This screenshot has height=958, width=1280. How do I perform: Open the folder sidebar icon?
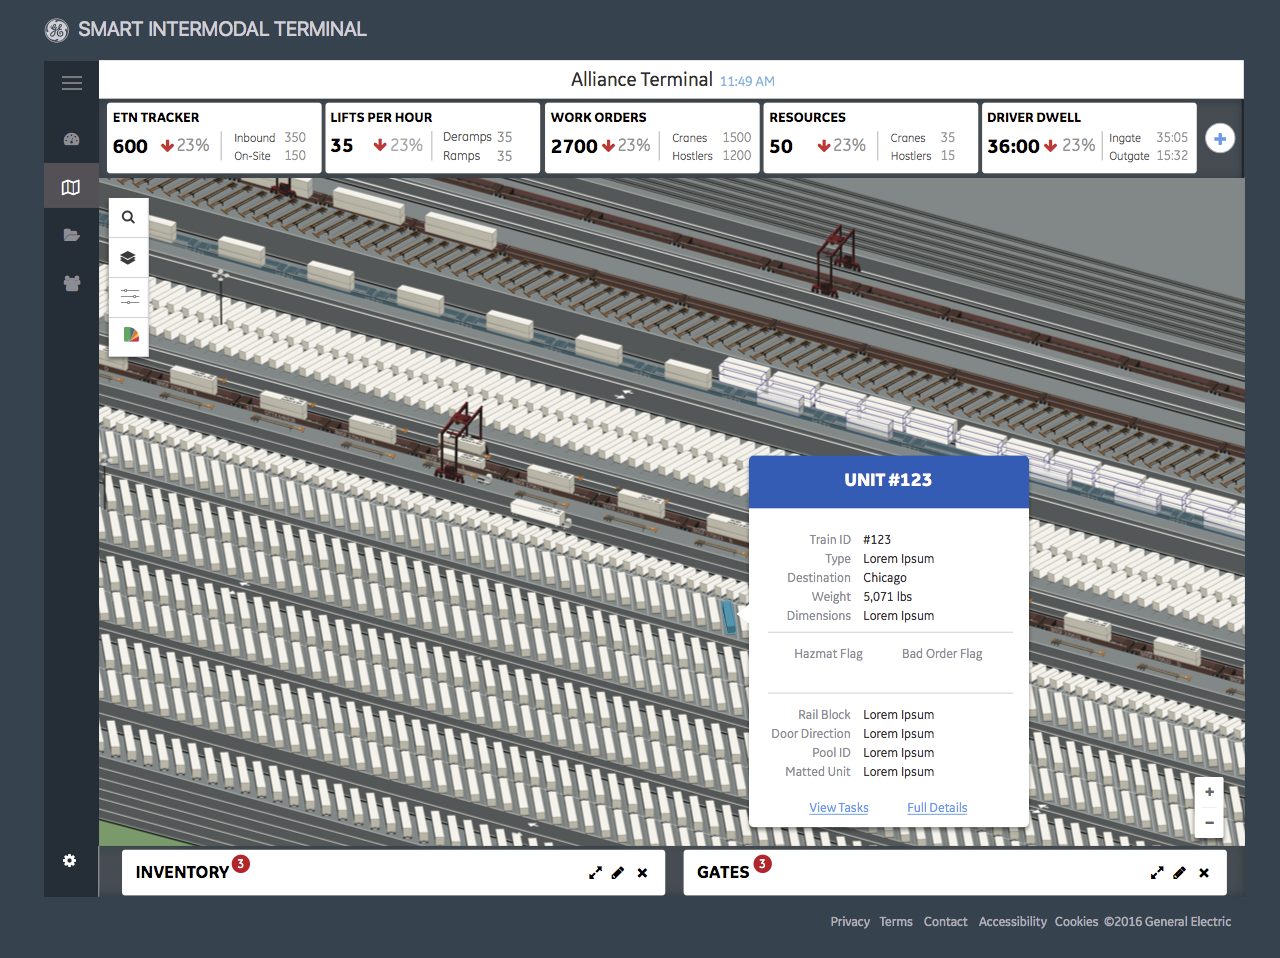click(71, 235)
